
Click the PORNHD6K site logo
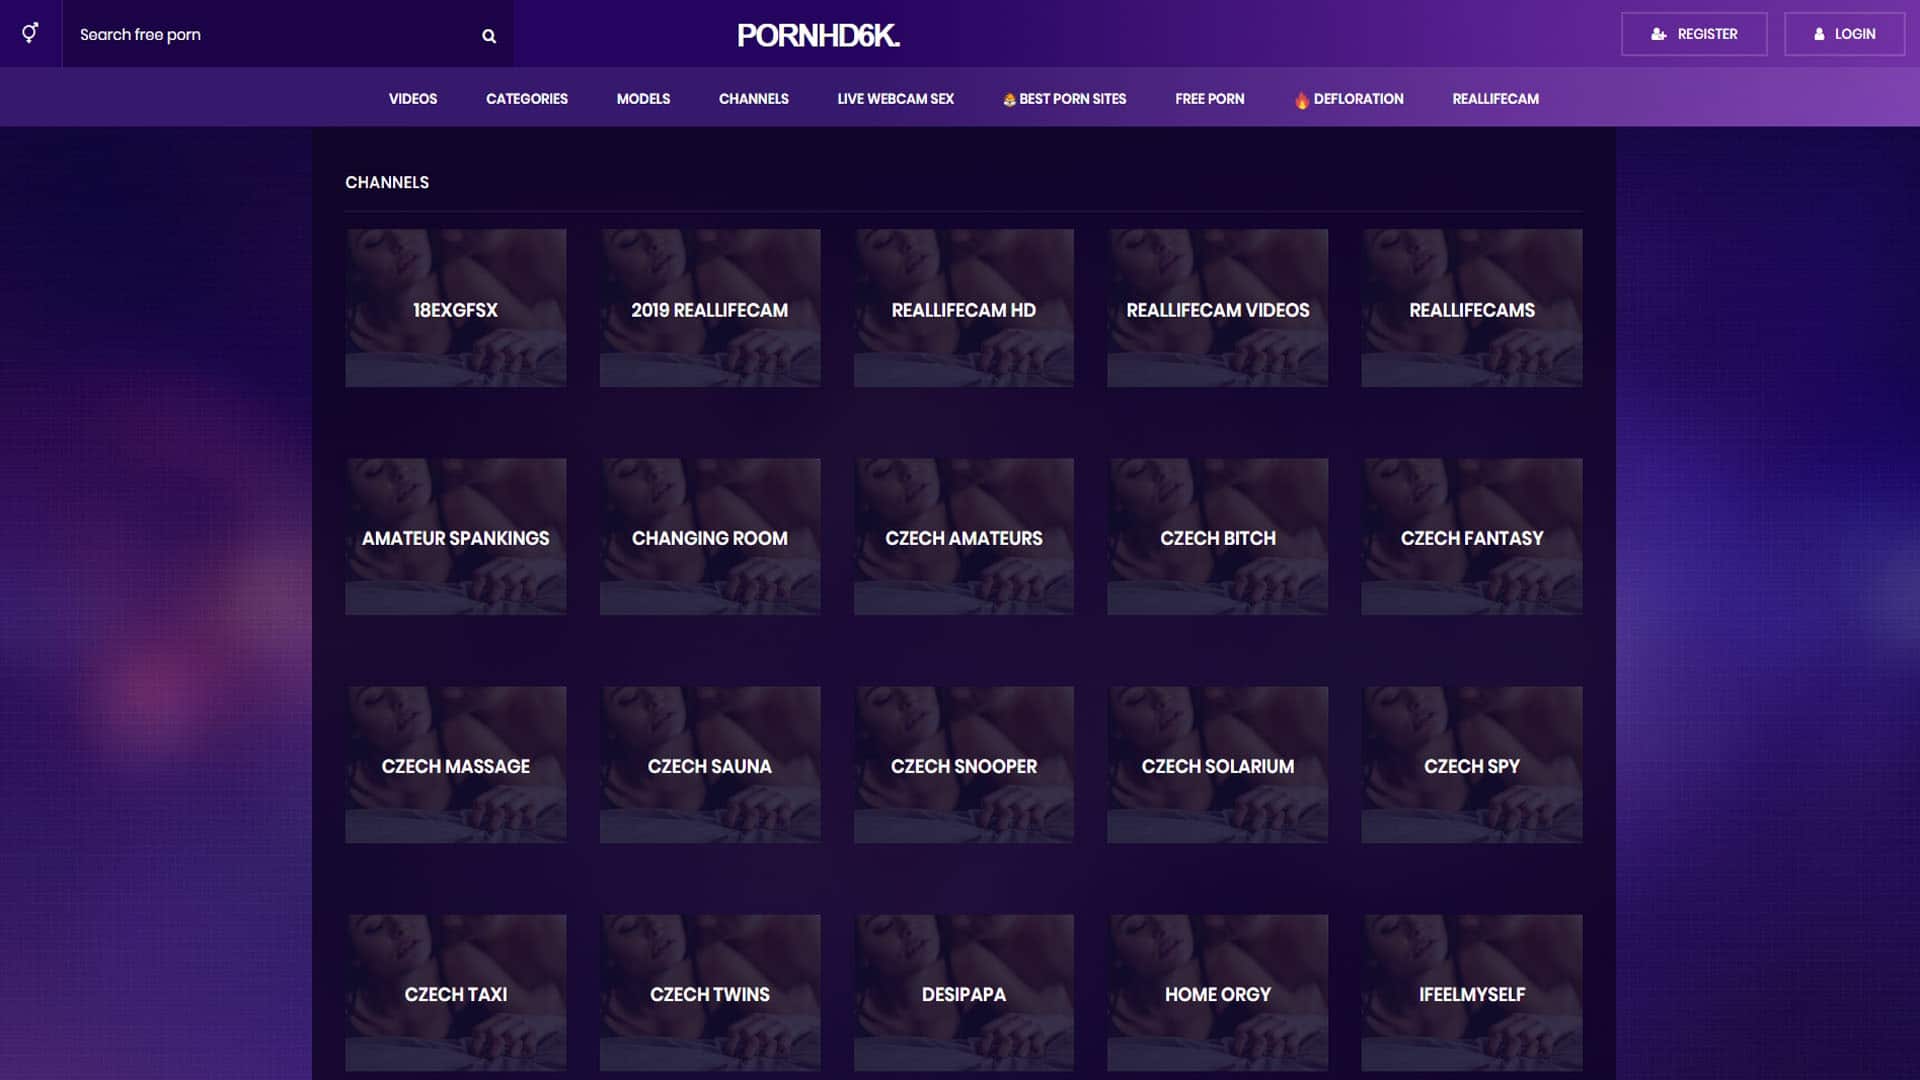click(818, 35)
